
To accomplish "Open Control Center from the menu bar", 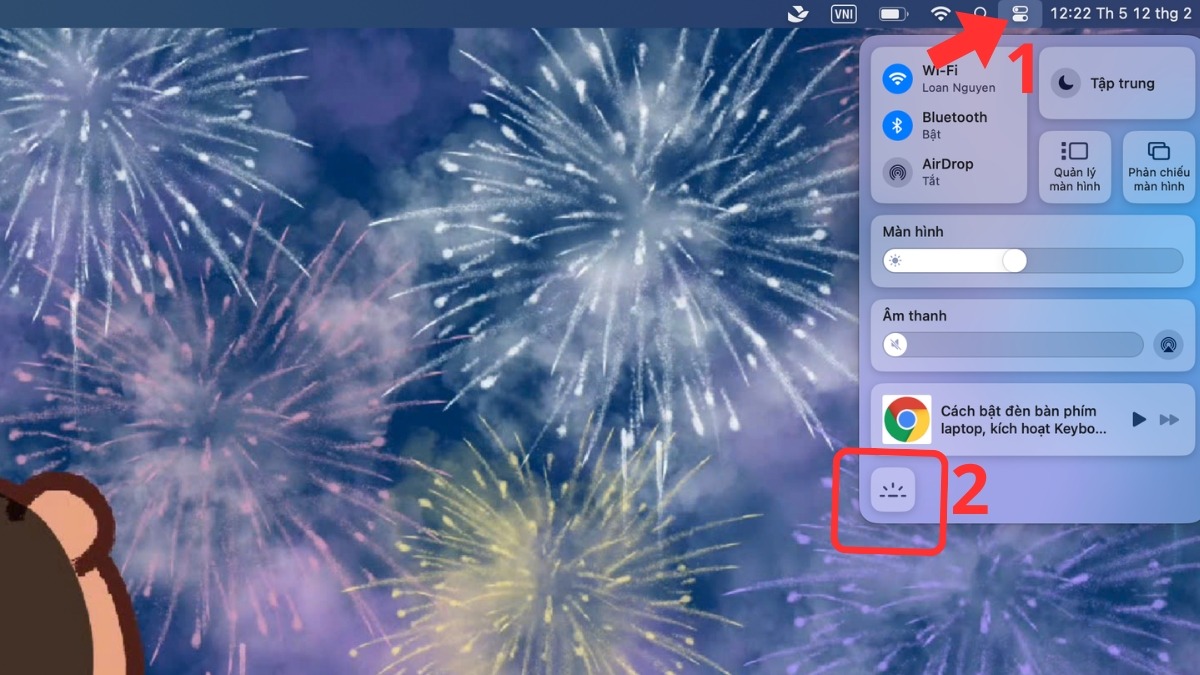I will 1020,14.
